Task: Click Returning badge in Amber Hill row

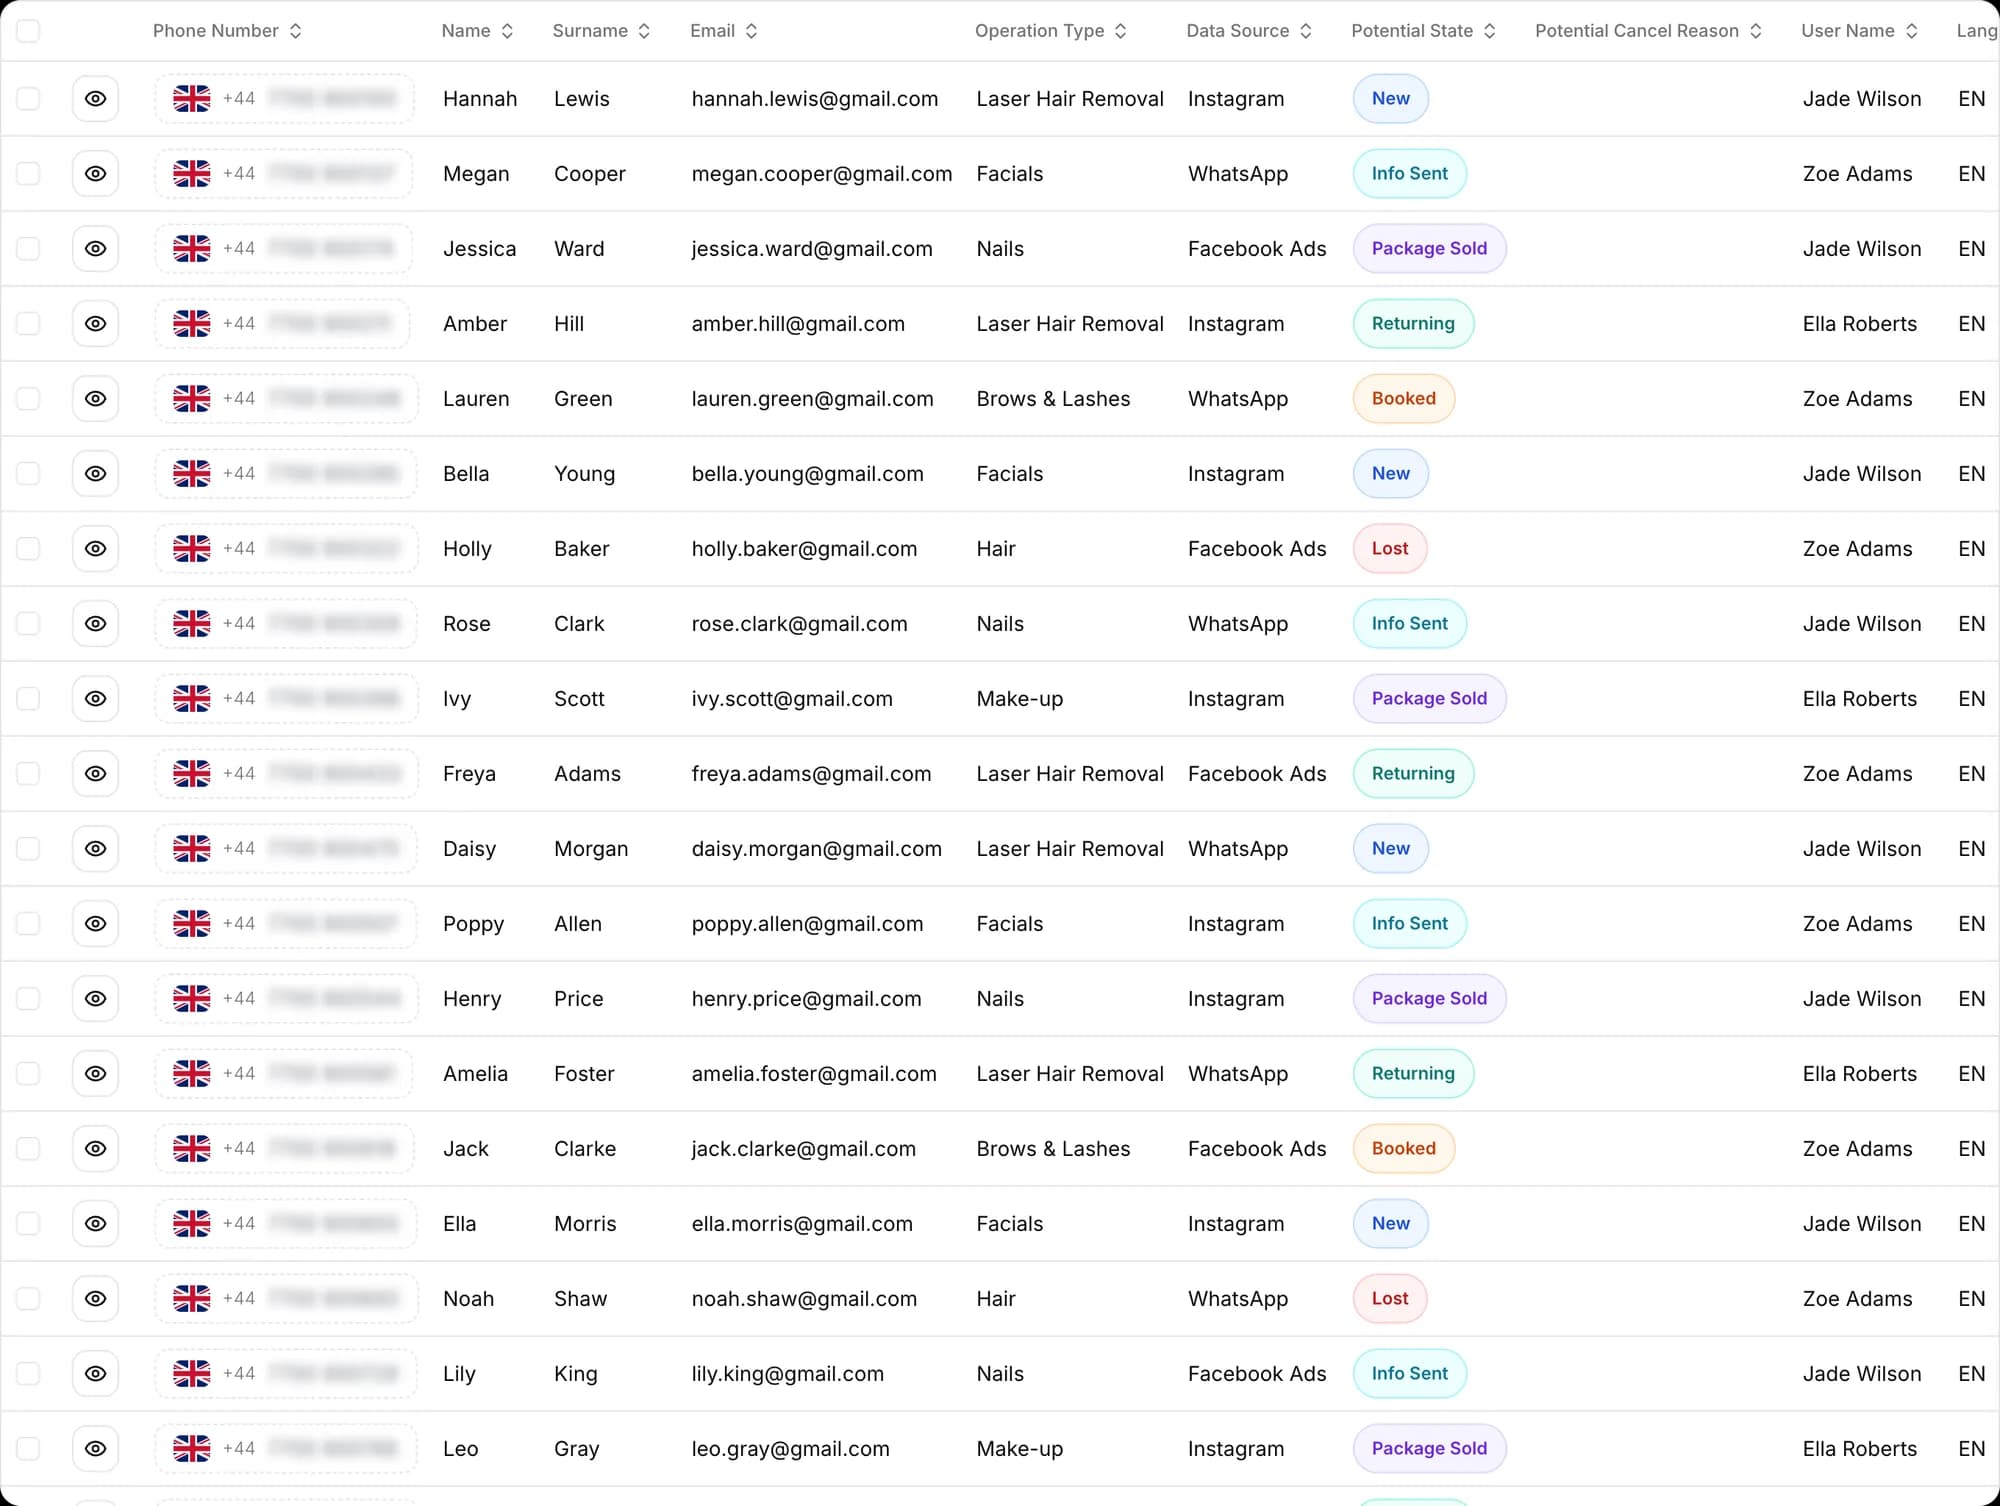Action: (x=1413, y=324)
